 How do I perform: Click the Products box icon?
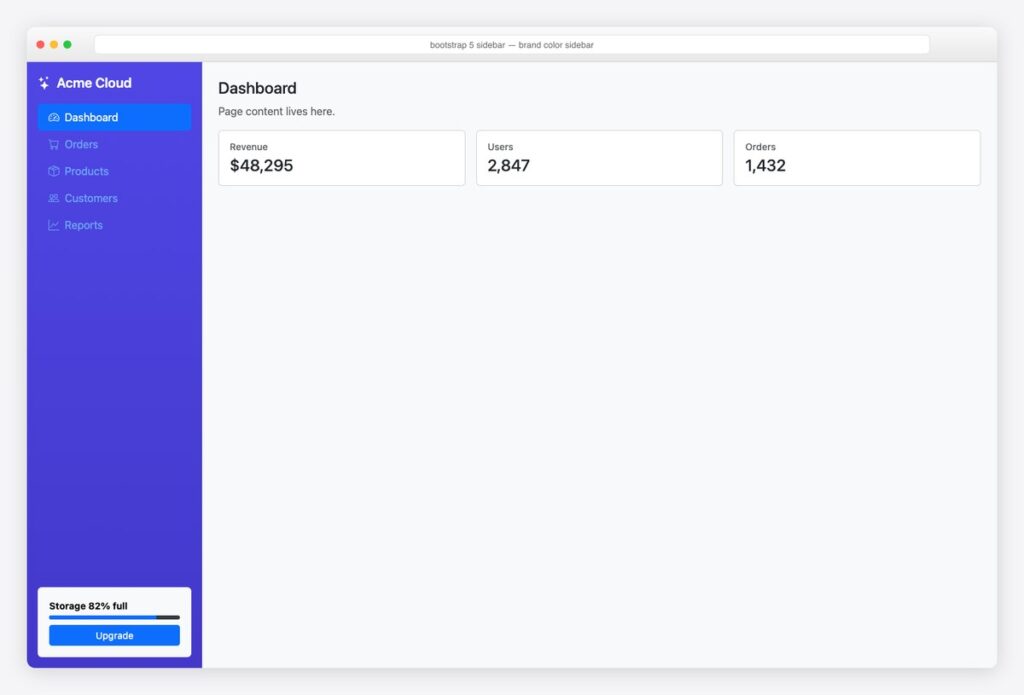[54, 171]
